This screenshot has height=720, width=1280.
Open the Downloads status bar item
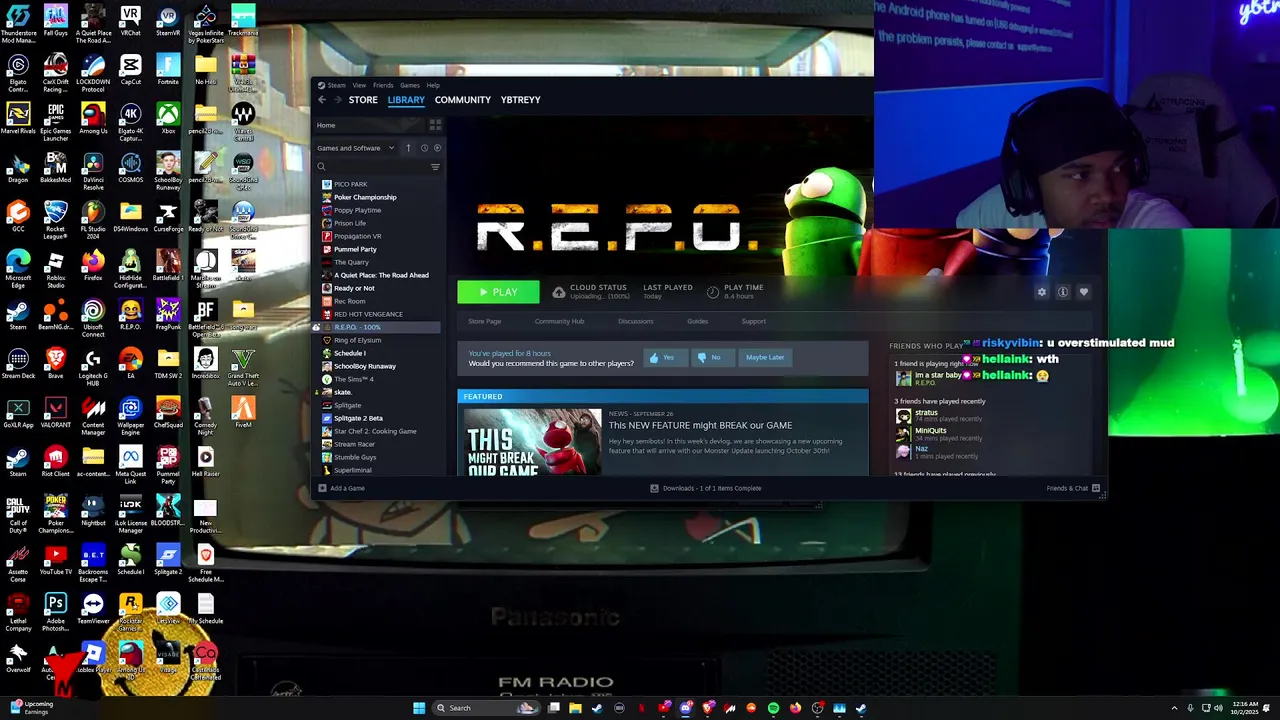tap(706, 488)
